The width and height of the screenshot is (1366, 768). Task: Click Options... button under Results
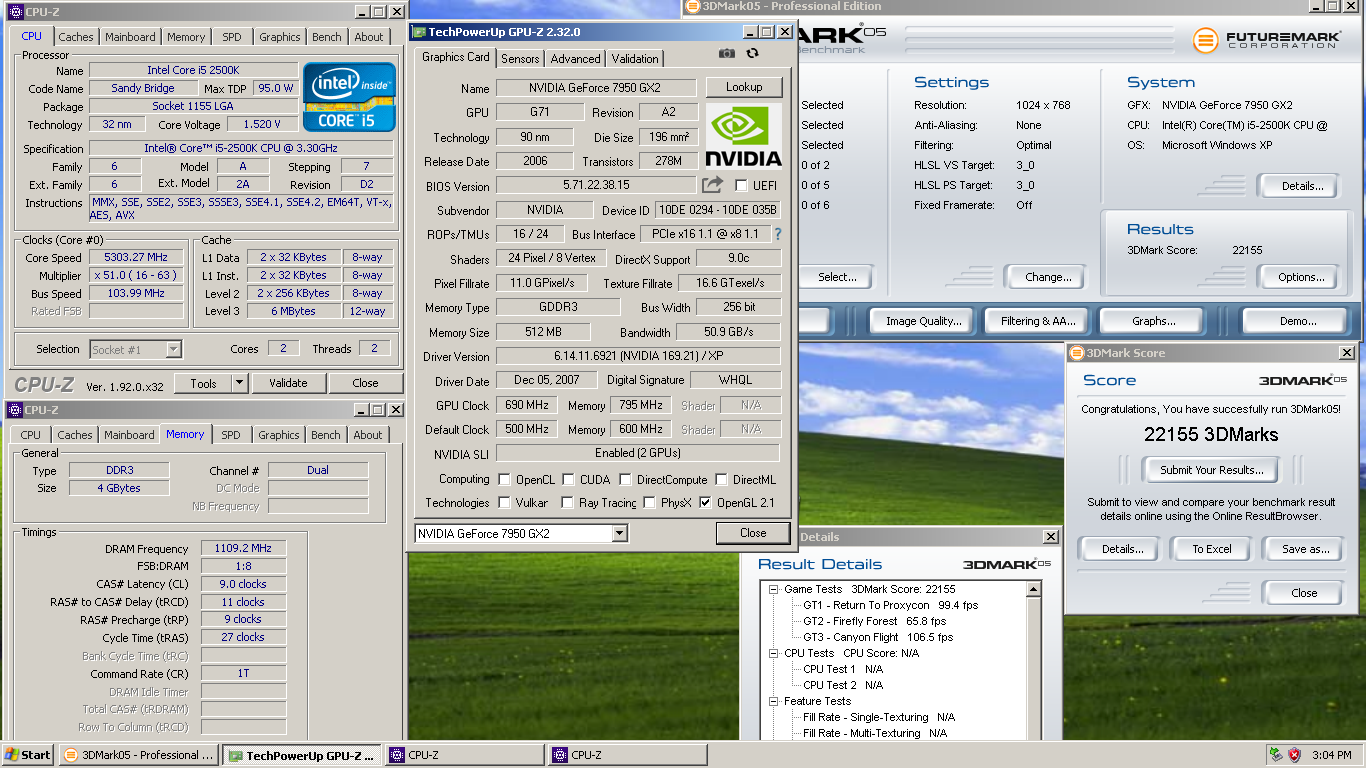pyautogui.click(x=1301, y=277)
